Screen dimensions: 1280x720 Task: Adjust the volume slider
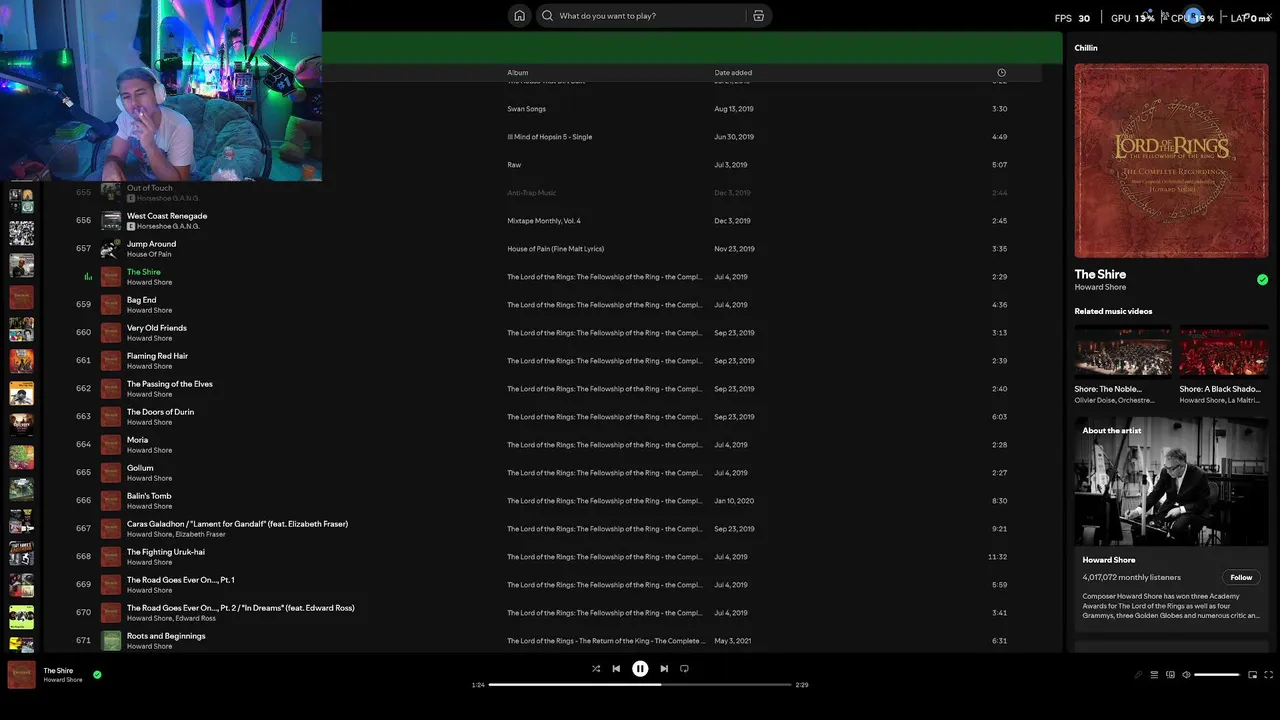1217,675
